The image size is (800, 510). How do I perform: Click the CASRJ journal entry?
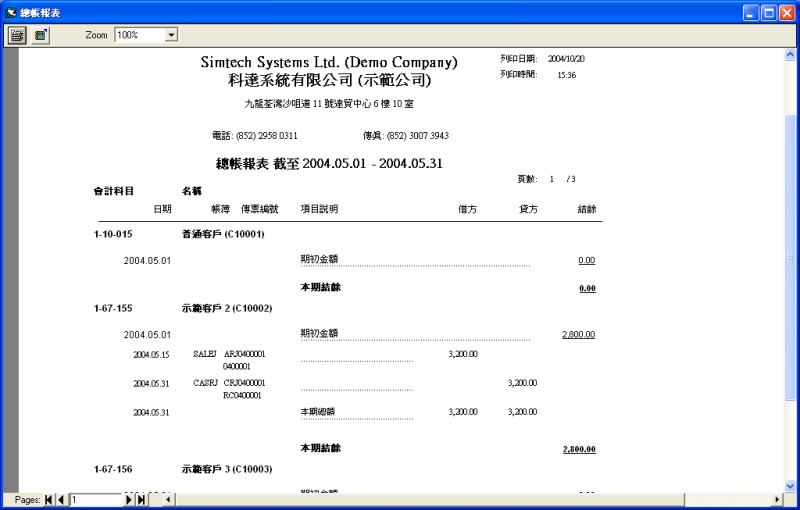pyautogui.click(x=205, y=382)
